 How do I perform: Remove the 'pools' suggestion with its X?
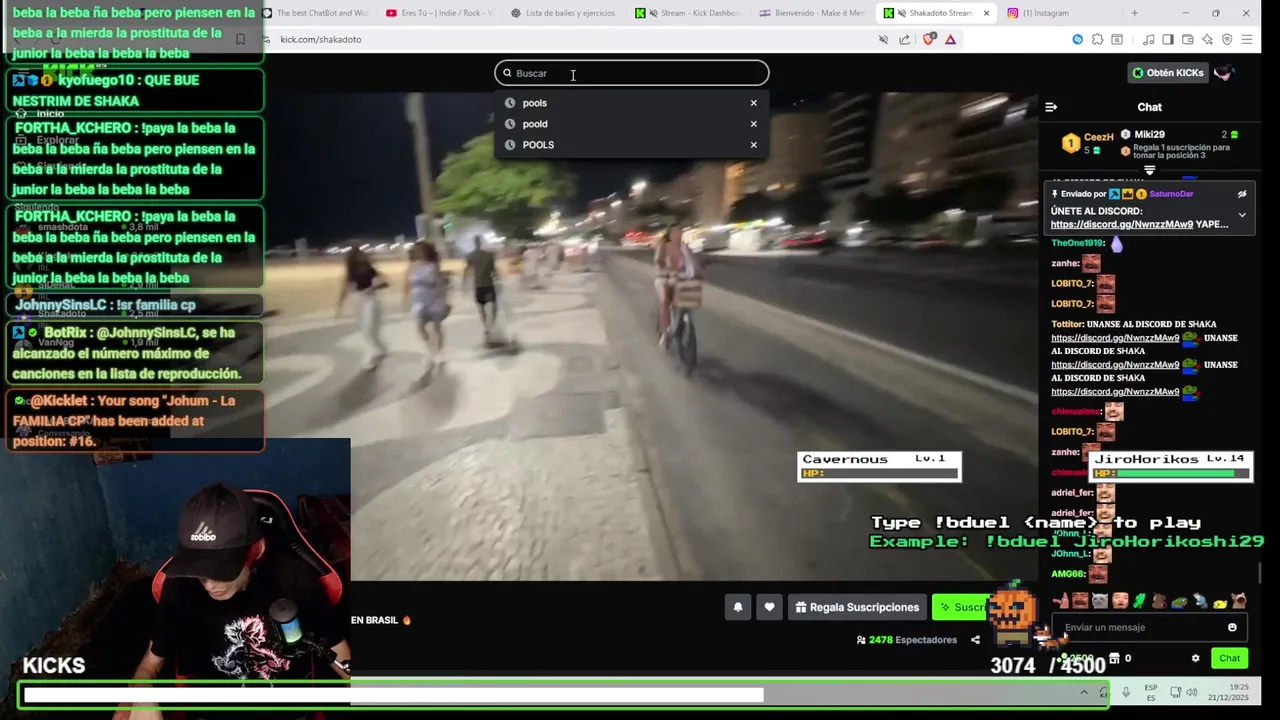coord(754,103)
